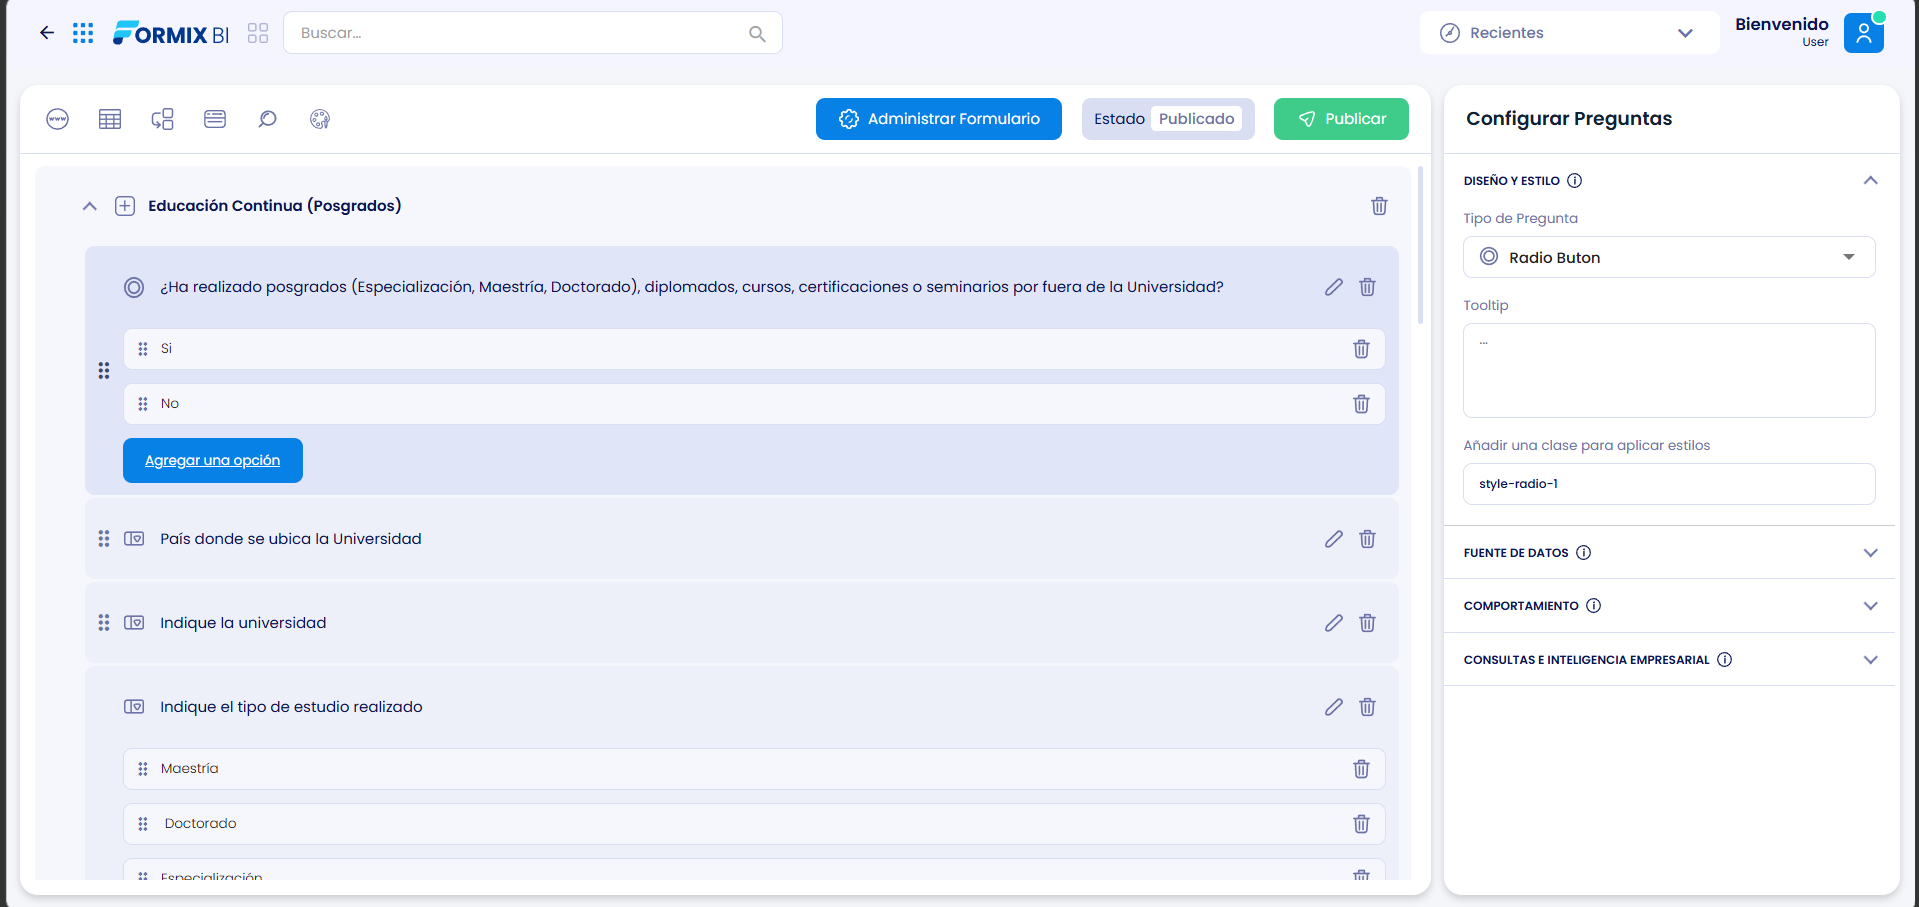The width and height of the screenshot is (1919, 907).
Task: Open the Recientes dropdown
Action: [x=1569, y=33]
